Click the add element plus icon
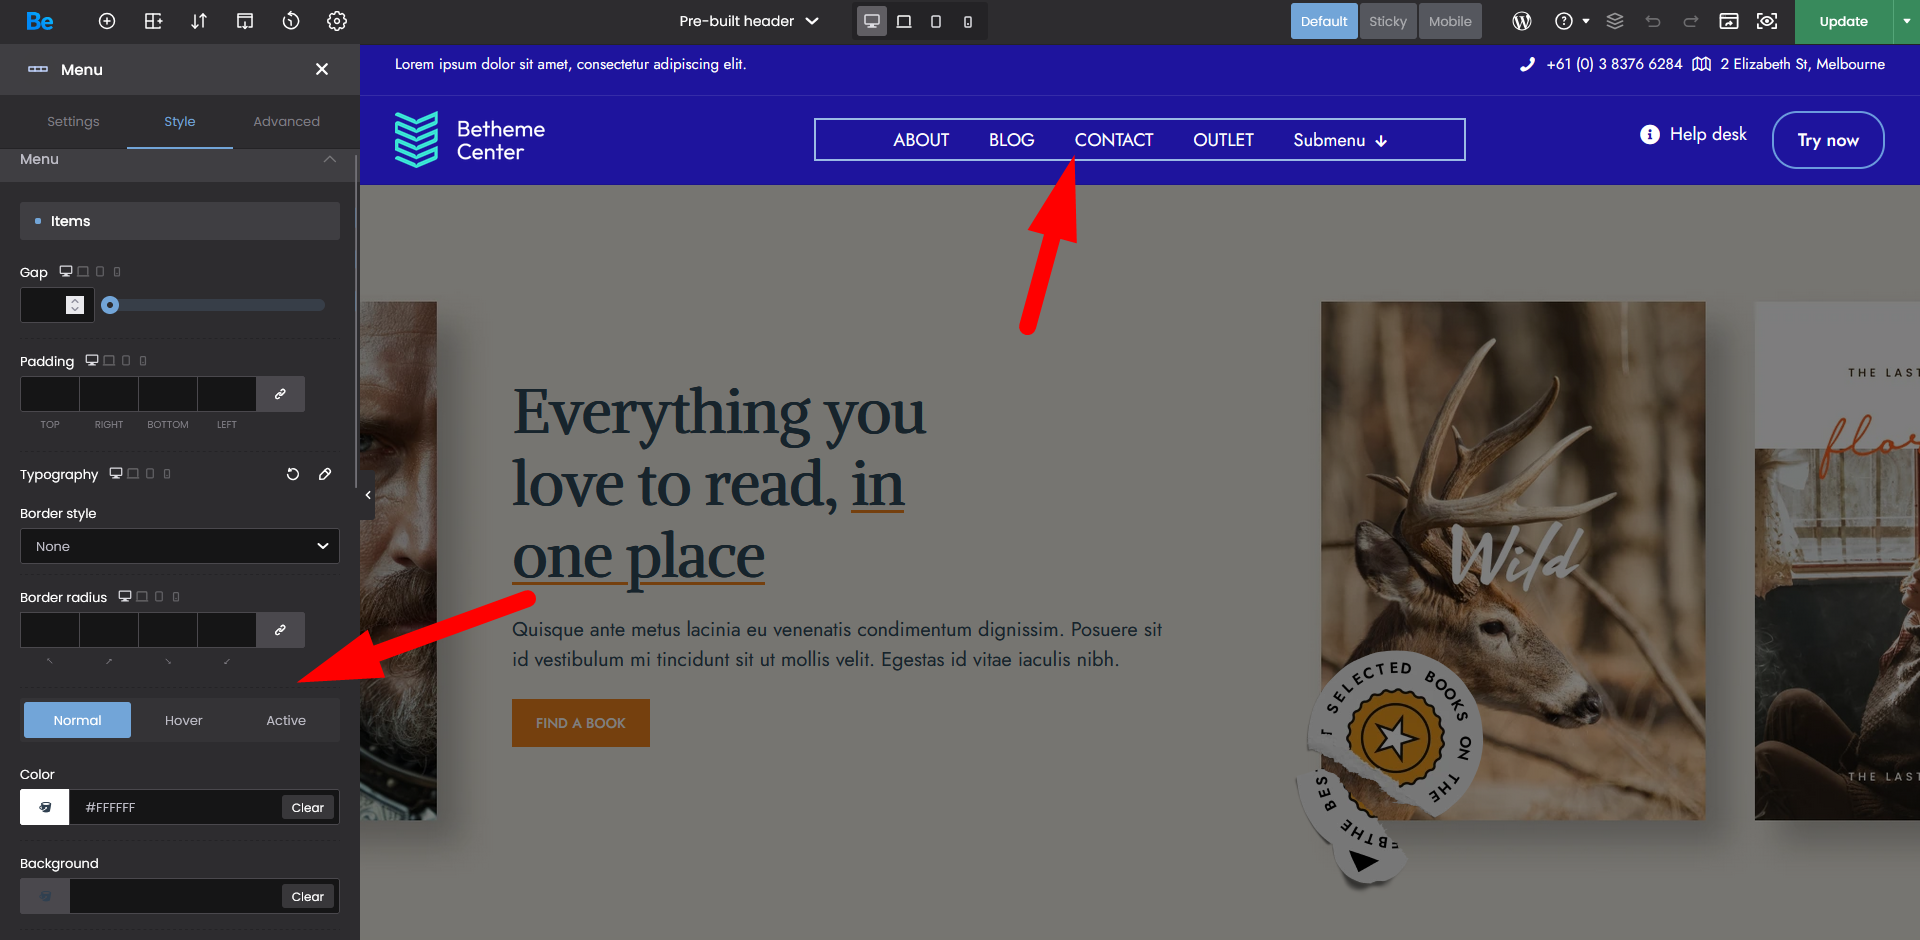Image resolution: width=1920 pixels, height=940 pixels. [107, 21]
